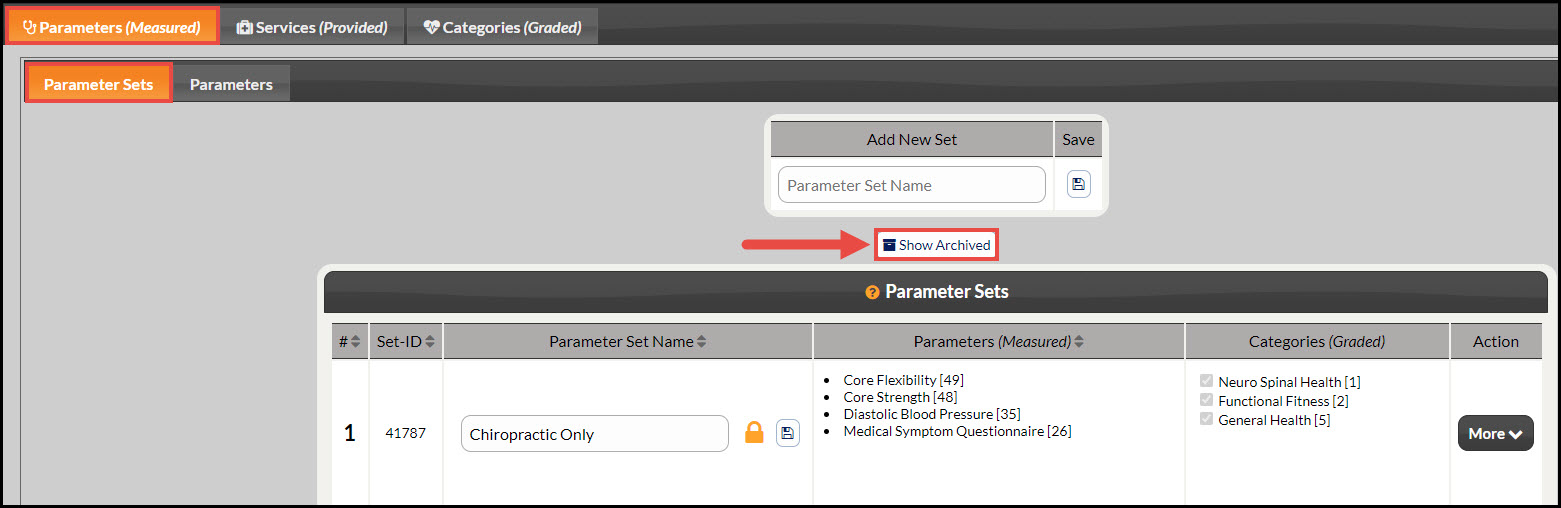Screen dimensions: 1561x508
Task: Switch to the Services (Provided) tab
Action: point(312,27)
